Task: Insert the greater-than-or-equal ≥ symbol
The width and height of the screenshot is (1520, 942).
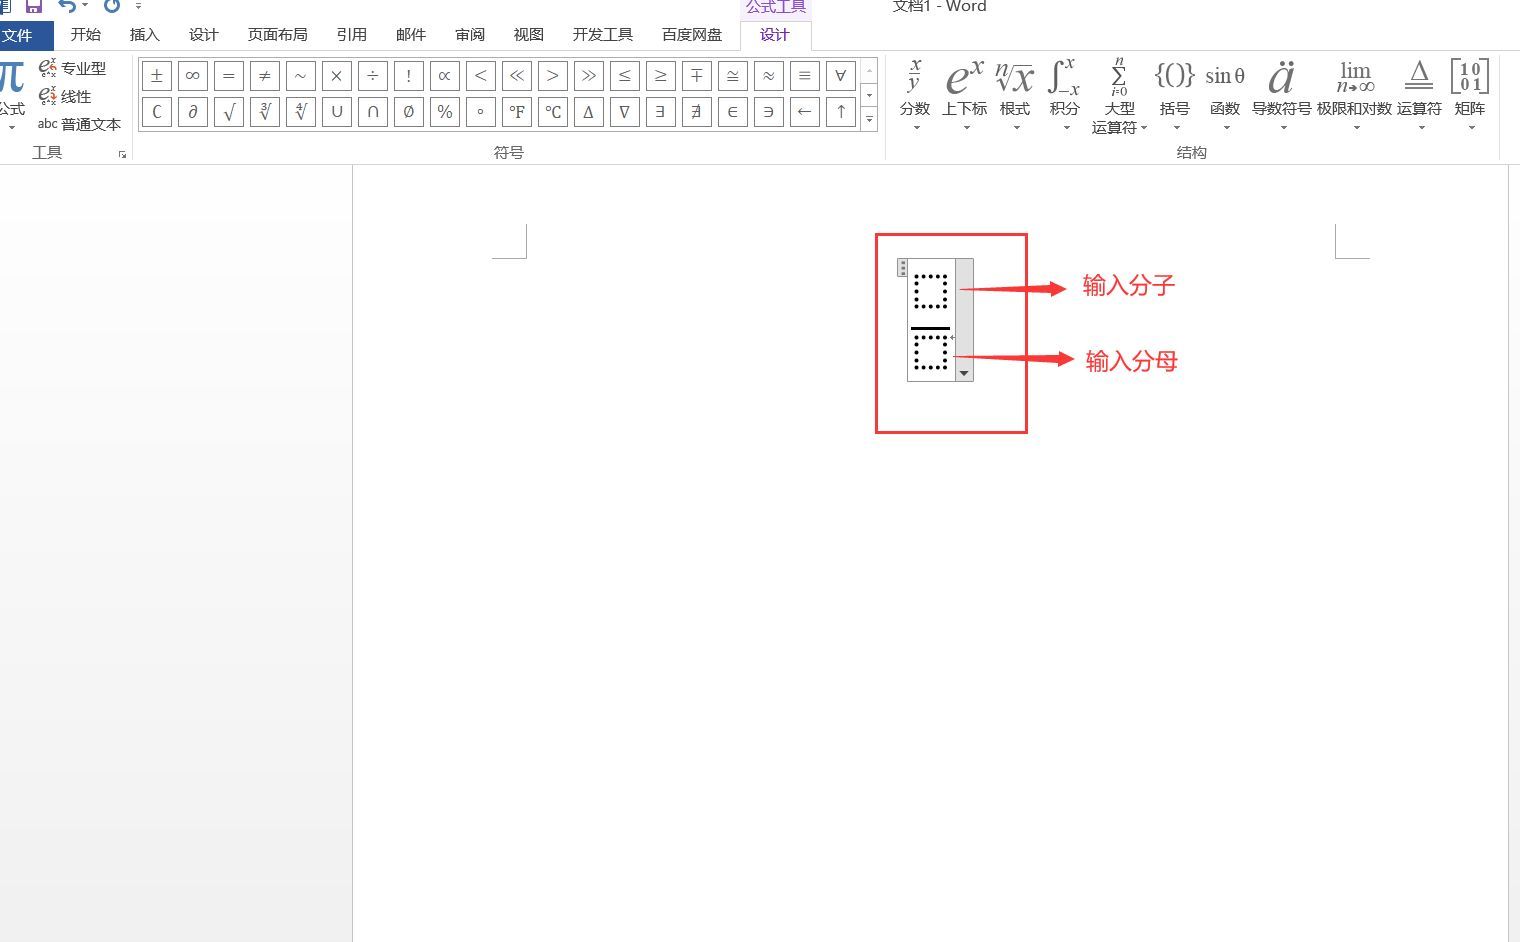Action: [x=661, y=76]
